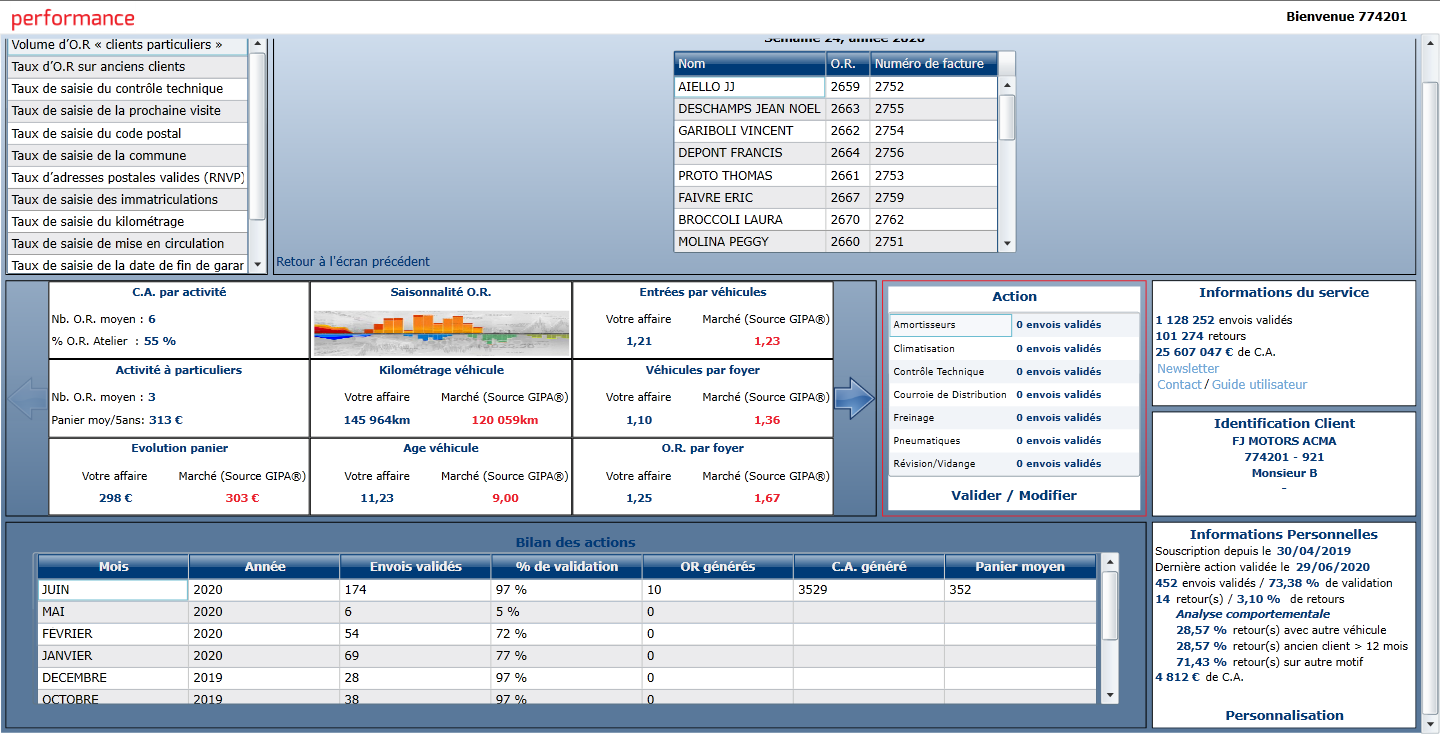Click Retour à l'écran précédent
The width and height of the screenshot is (1440, 734).
(x=352, y=261)
